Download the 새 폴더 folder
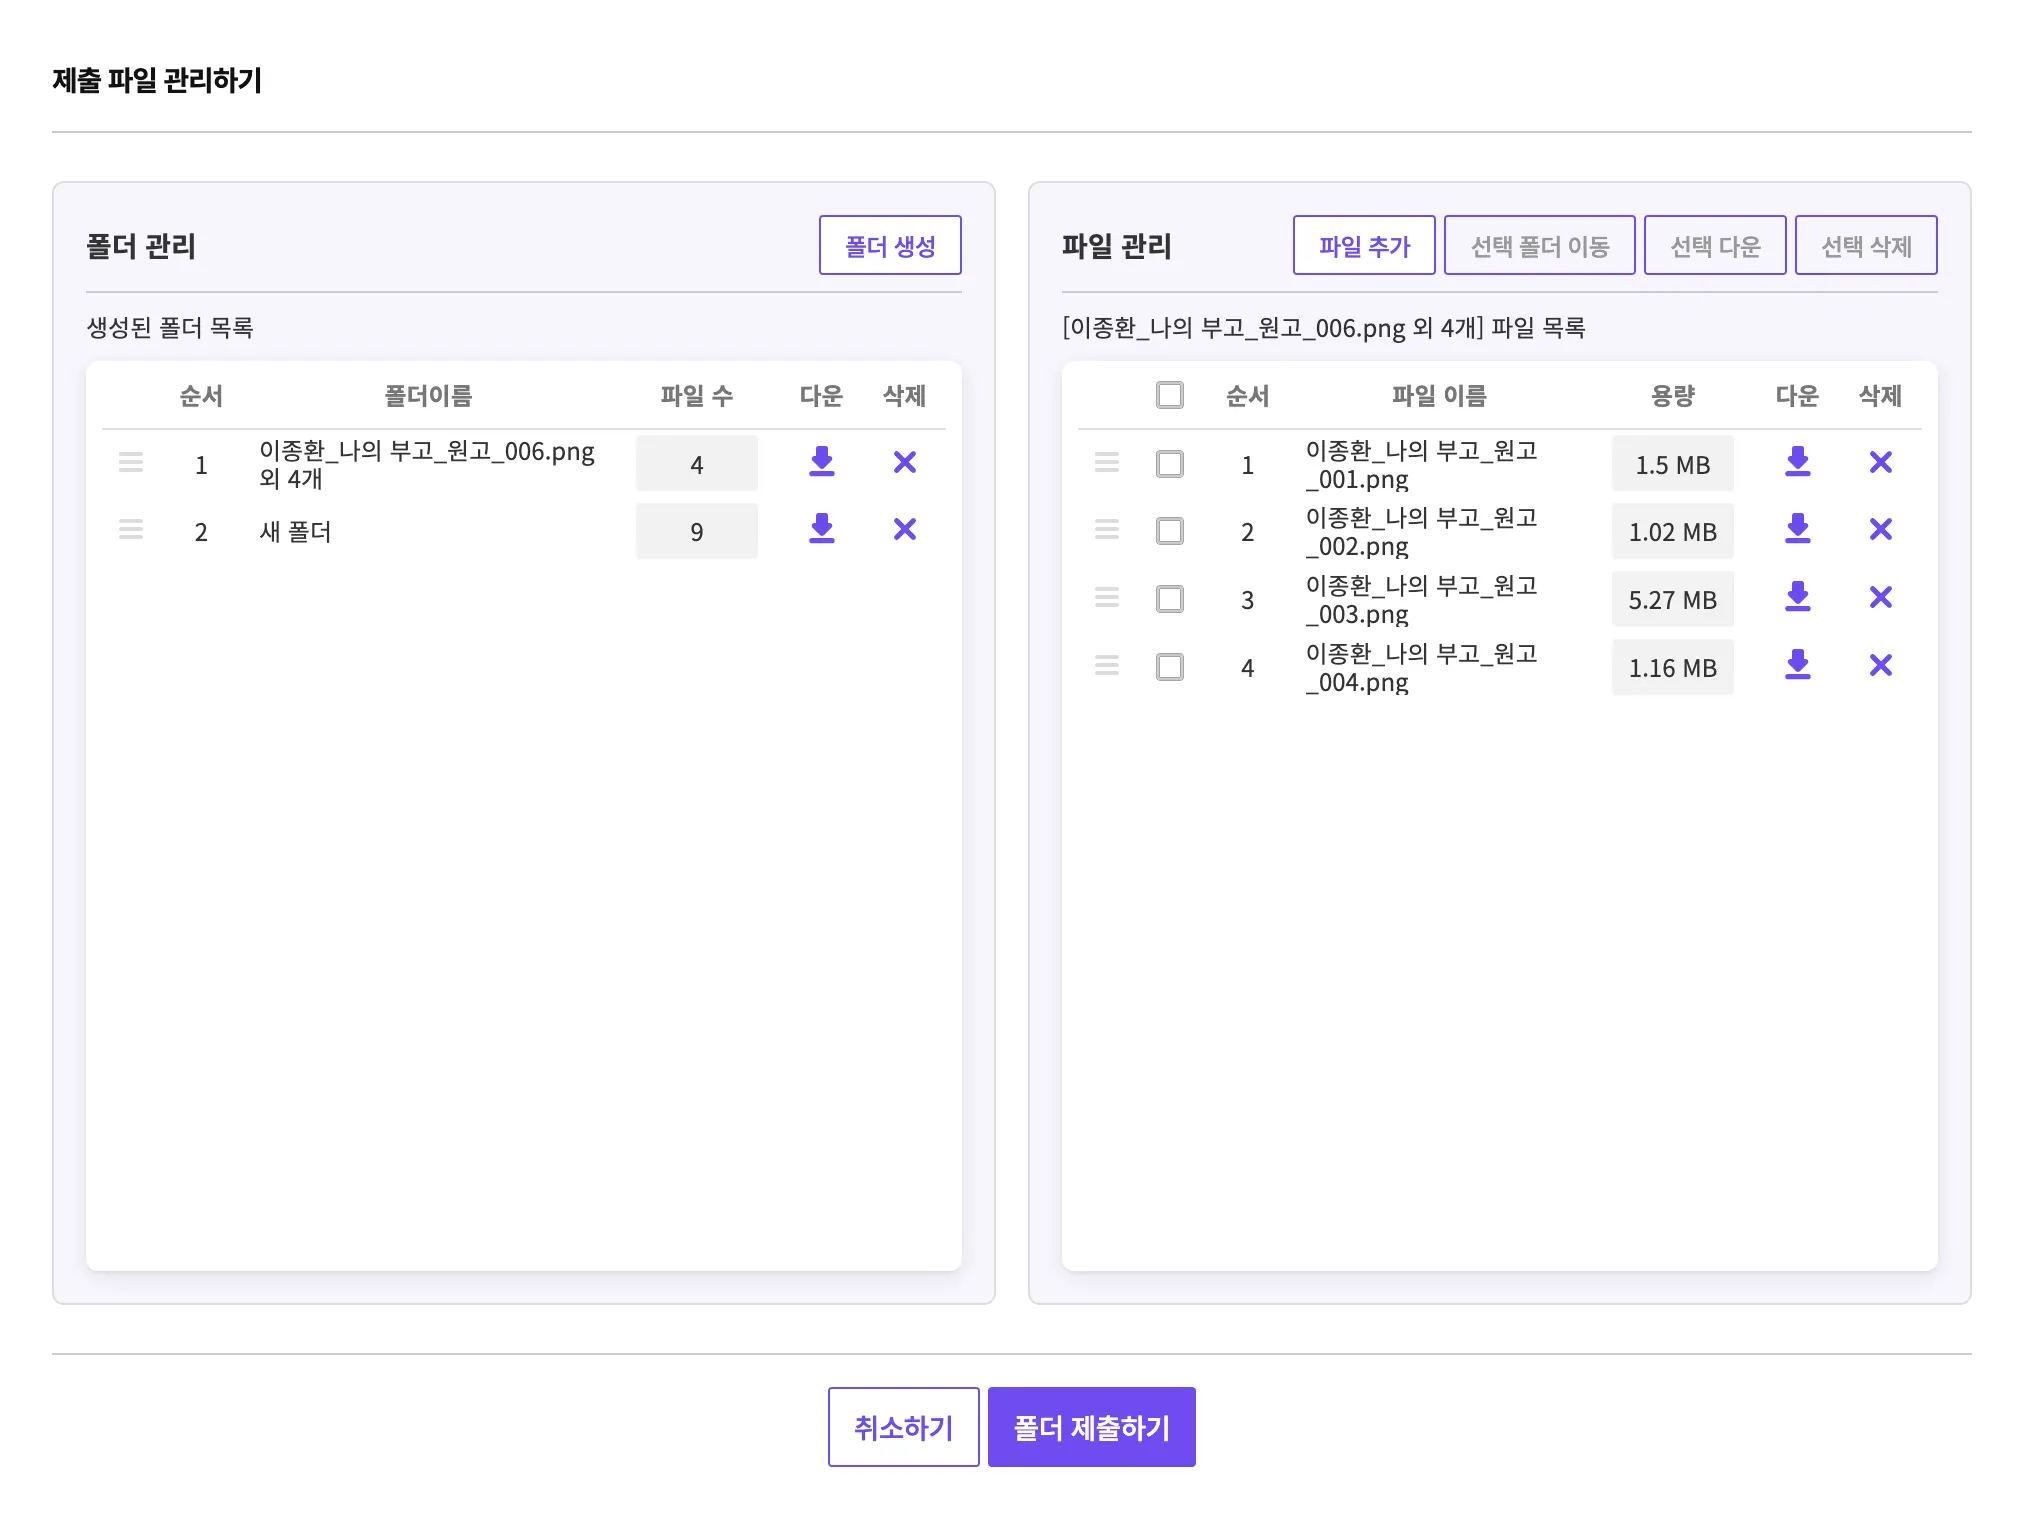2020x1520 pixels. click(821, 529)
